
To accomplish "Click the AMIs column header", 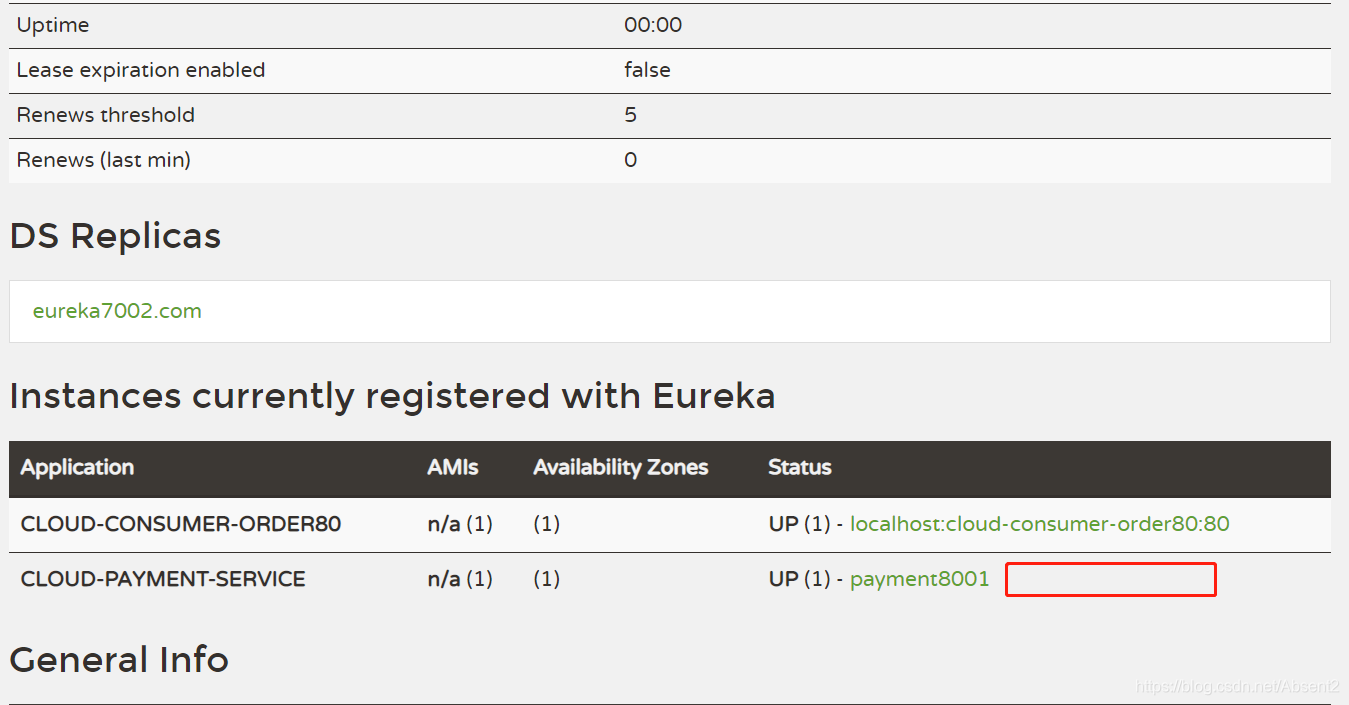I will point(453,467).
